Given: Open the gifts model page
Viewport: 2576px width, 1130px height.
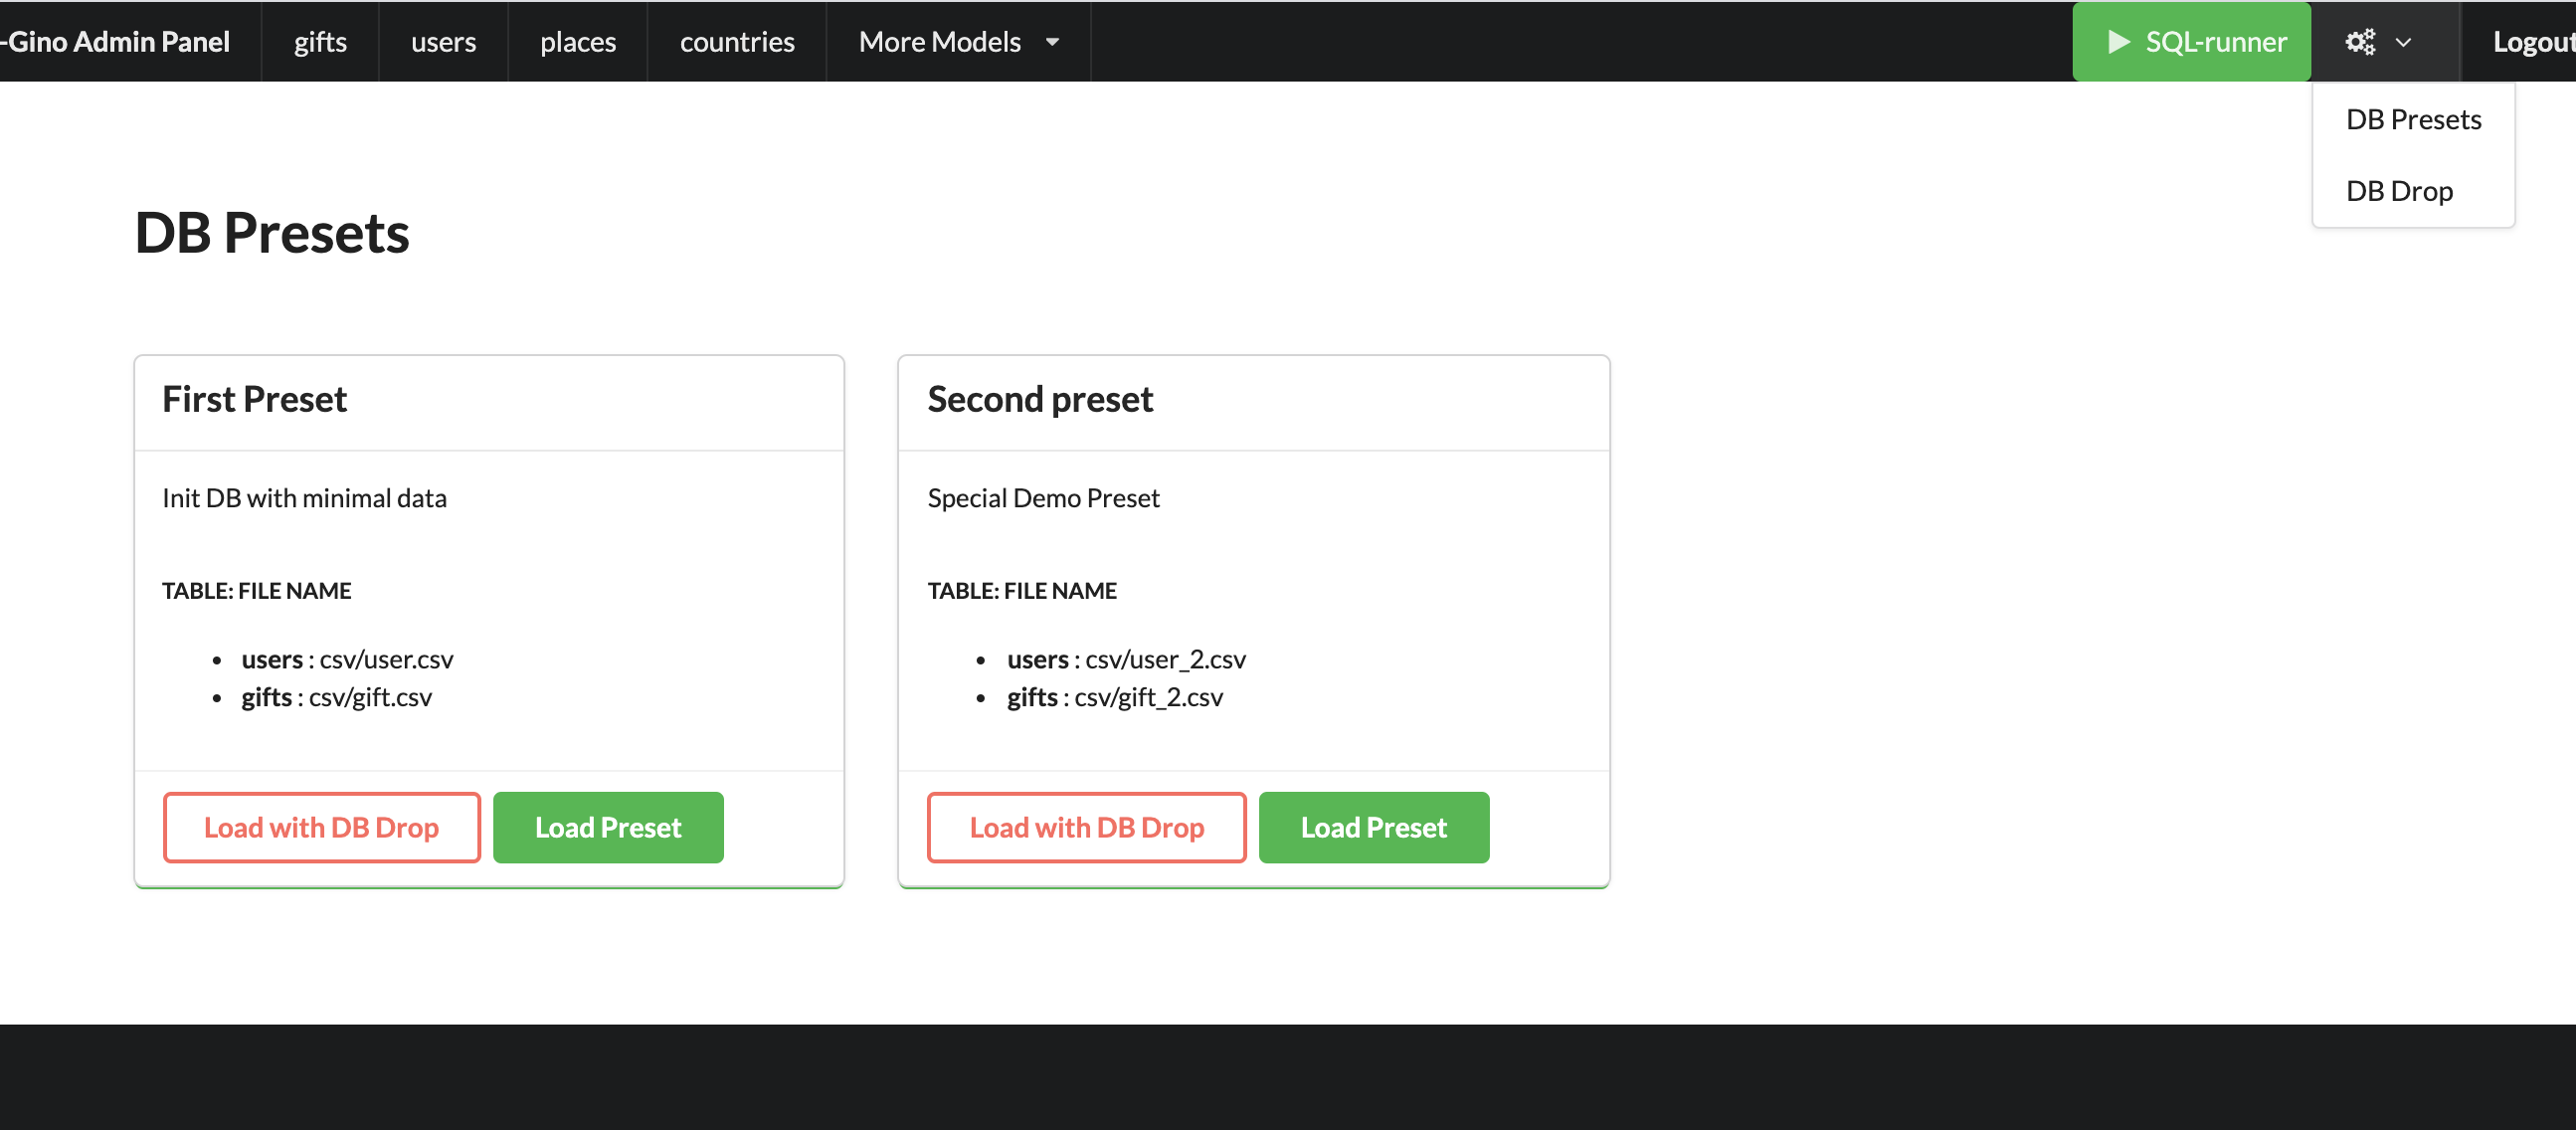Looking at the screenshot, I should pyautogui.click(x=320, y=42).
